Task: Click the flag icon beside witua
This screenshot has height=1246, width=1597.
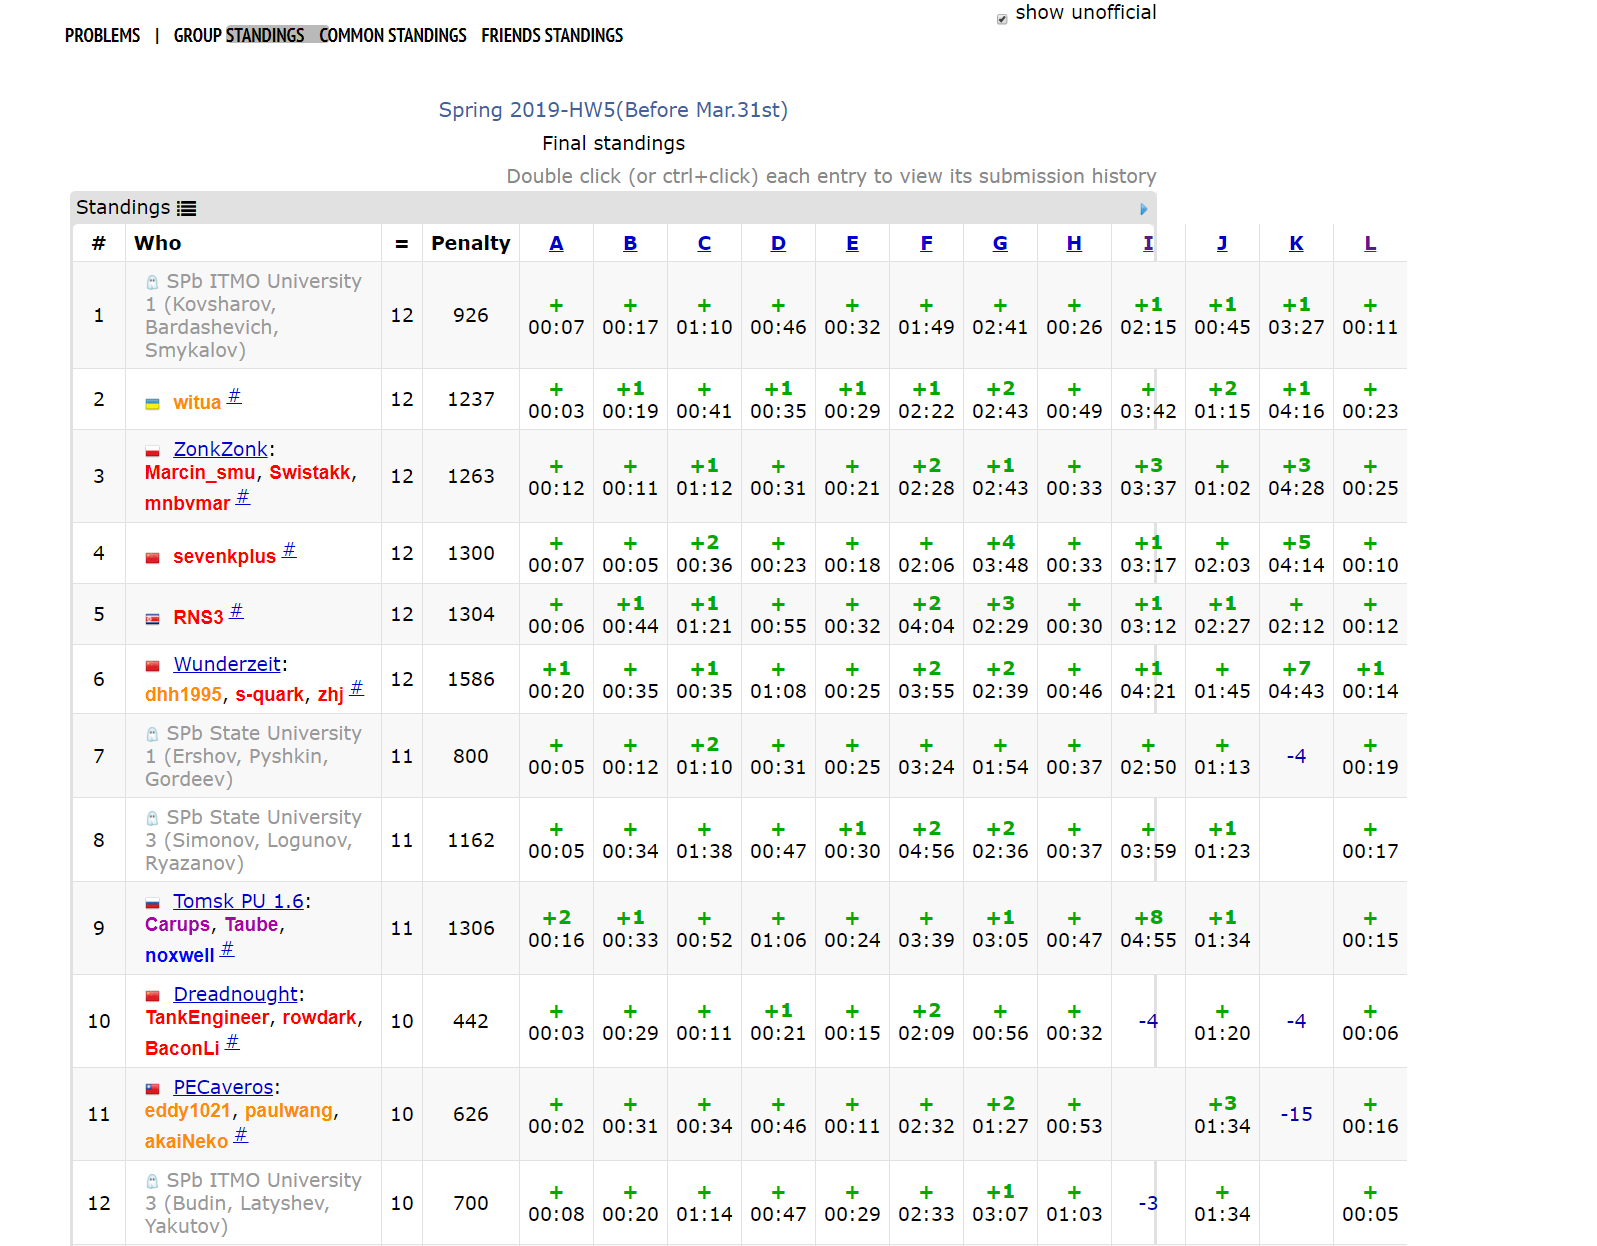Action: [153, 404]
